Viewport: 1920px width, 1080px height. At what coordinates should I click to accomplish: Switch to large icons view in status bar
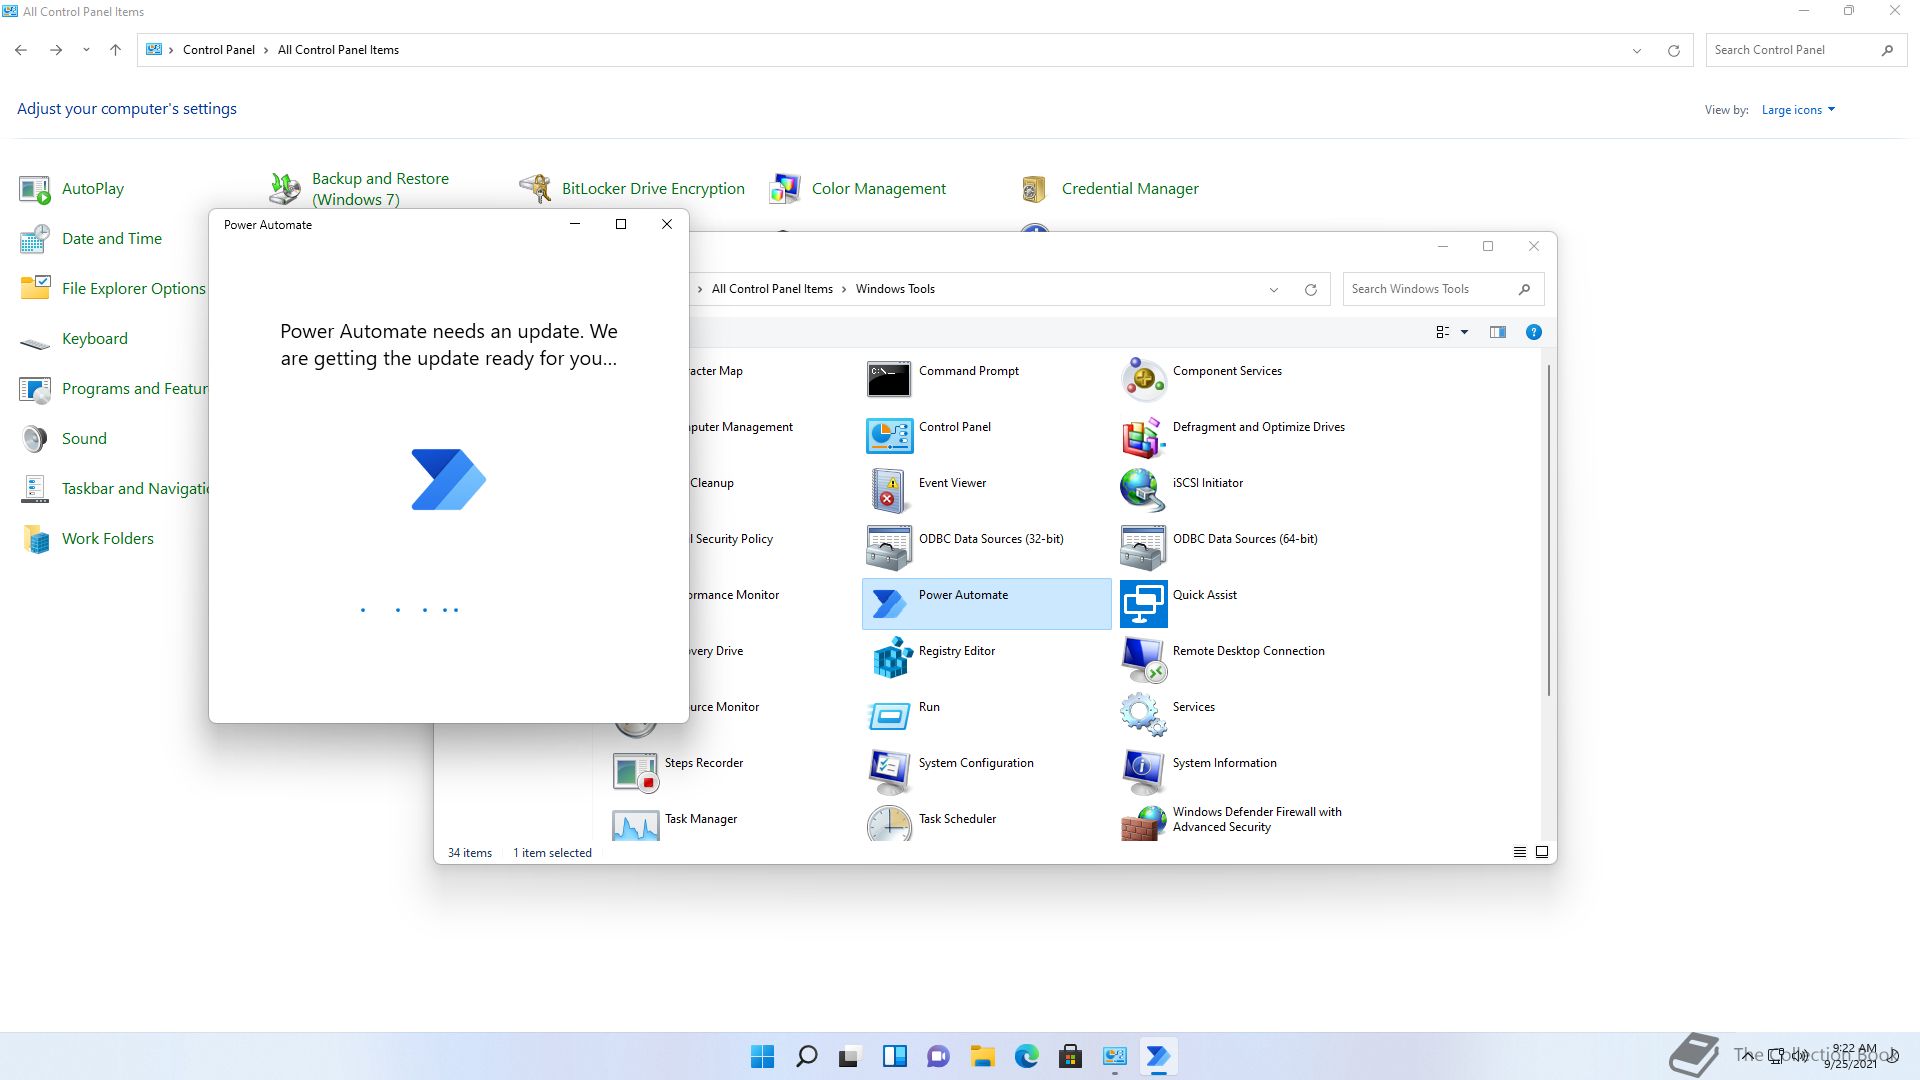point(1541,852)
